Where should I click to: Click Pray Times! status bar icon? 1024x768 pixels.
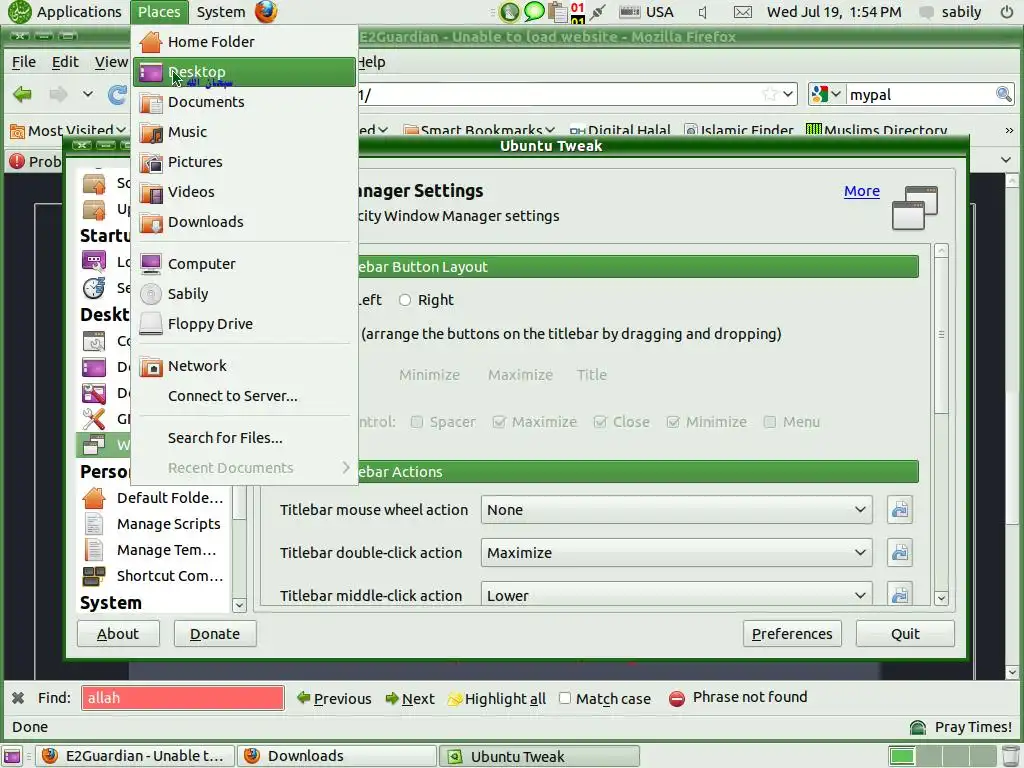[918, 727]
